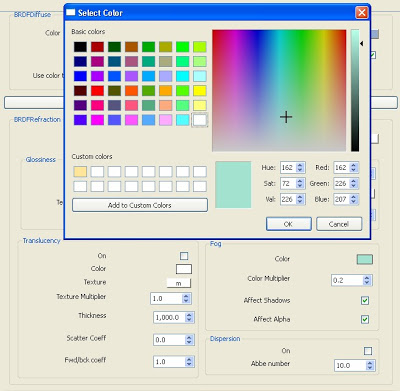The width and height of the screenshot is (400, 391).
Task: Click the Blue value field
Action: click(x=341, y=199)
